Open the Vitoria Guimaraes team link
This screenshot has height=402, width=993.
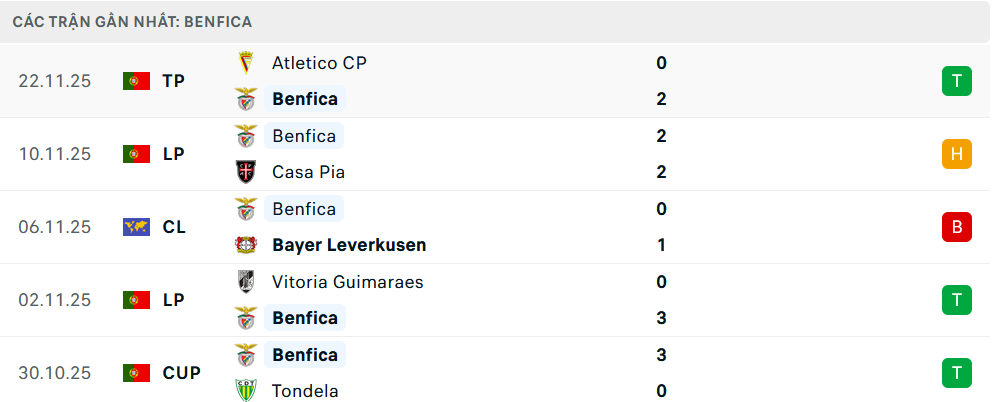pyautogui.click(x=347, y=282)
